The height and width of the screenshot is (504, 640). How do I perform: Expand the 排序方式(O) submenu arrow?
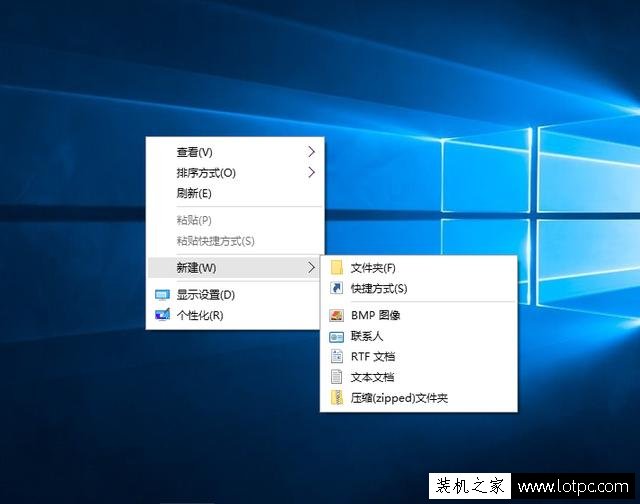(x=311, y=172)
